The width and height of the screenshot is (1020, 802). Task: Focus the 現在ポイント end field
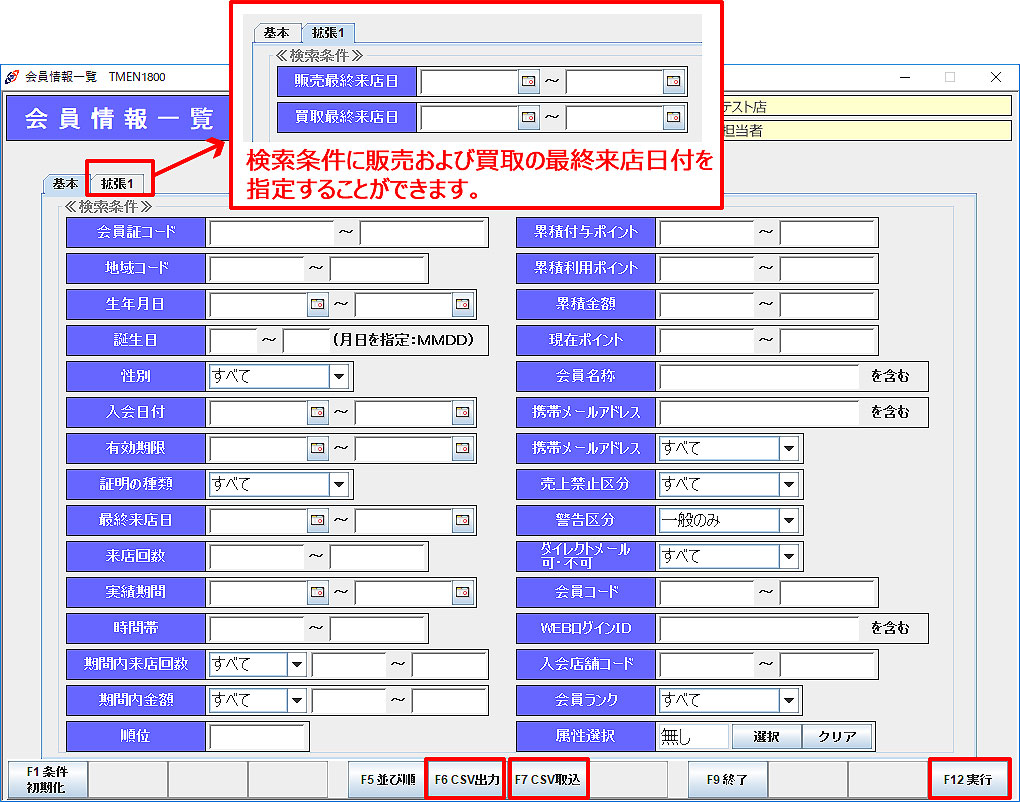click(x=827, y=340)
